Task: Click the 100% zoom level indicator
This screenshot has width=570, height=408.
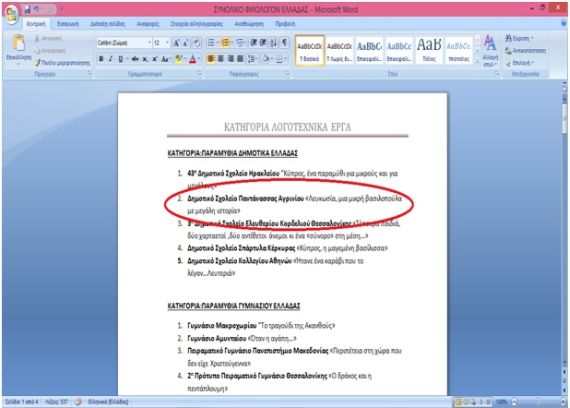Action: 502,402
